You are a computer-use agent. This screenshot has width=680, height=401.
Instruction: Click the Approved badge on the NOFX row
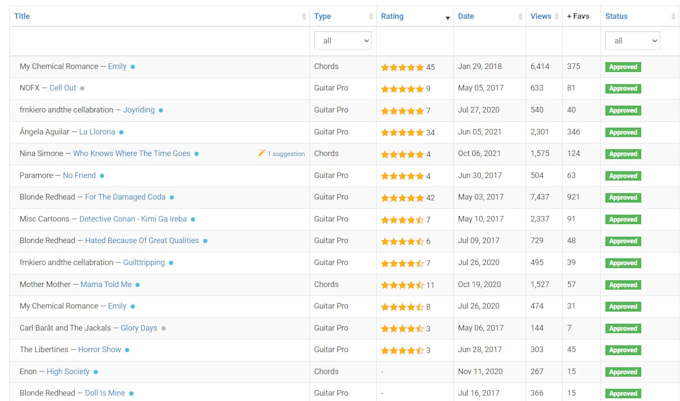(623, 88)
